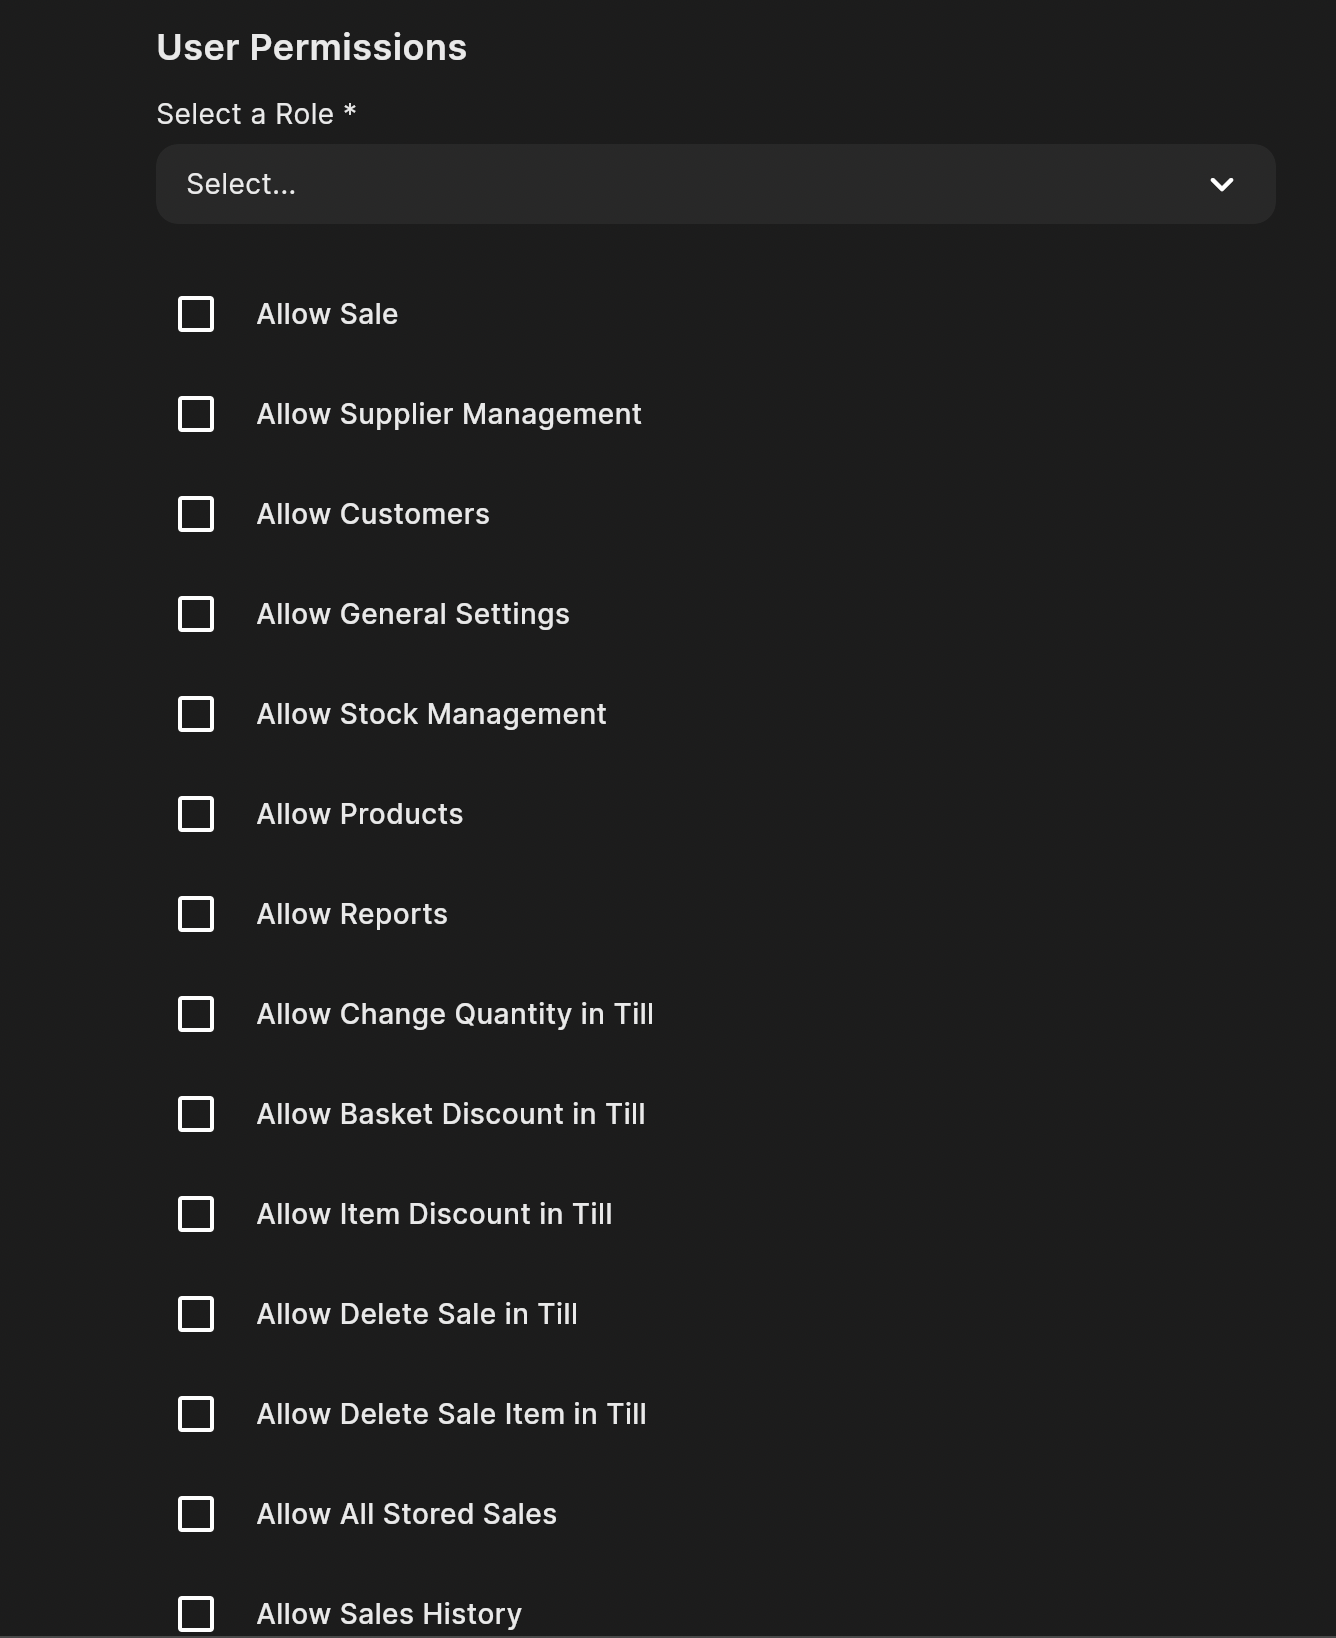Screen dimensions: 1336x1638
Task: Tick Allow Supplier Management checkbox
Action: point(196,414)
